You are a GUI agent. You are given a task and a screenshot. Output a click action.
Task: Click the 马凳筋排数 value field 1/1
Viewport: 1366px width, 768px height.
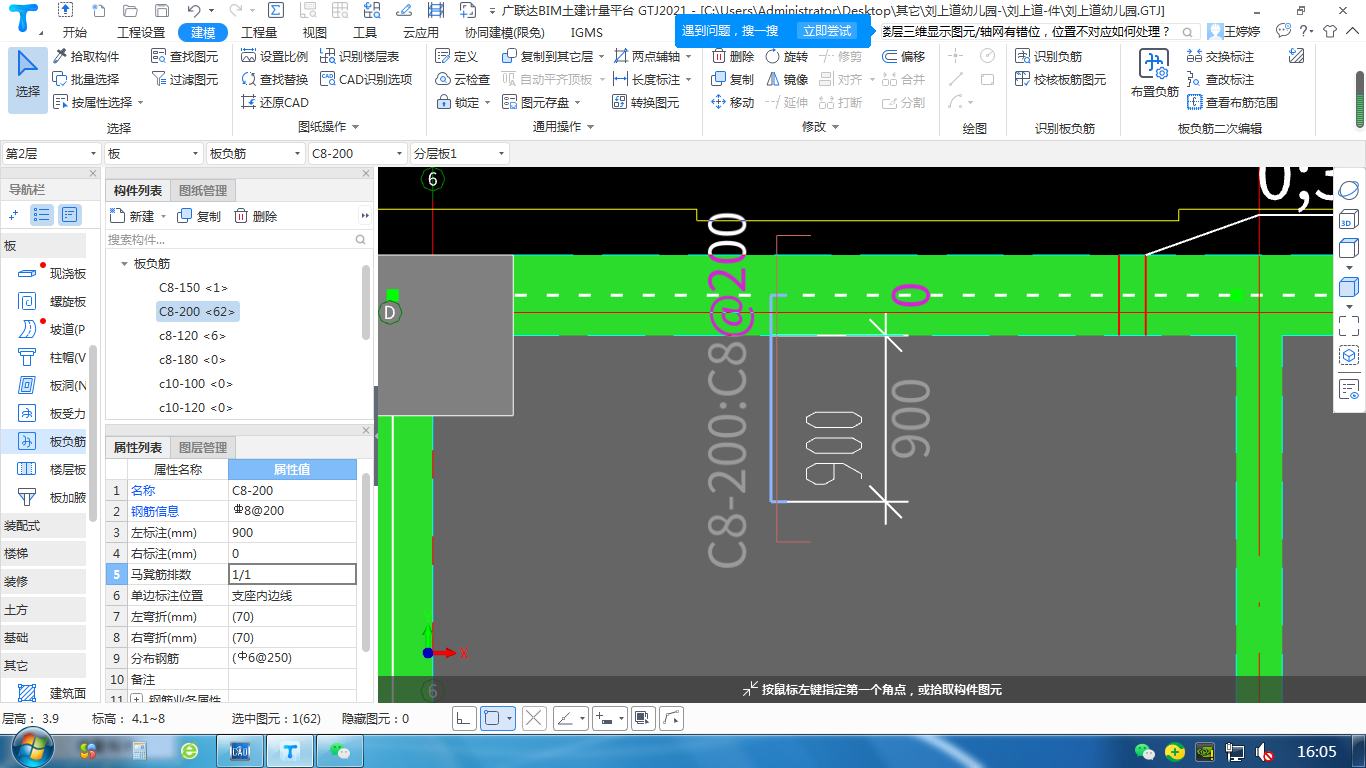(292, 574)
